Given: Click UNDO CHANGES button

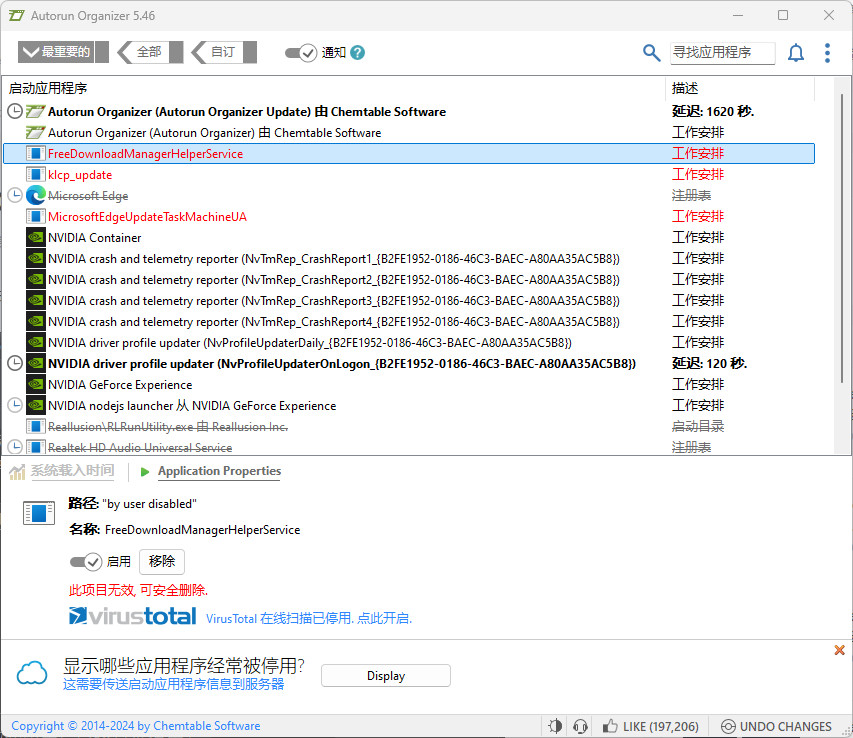Looking at the screenshot, I should coord(776,727).
